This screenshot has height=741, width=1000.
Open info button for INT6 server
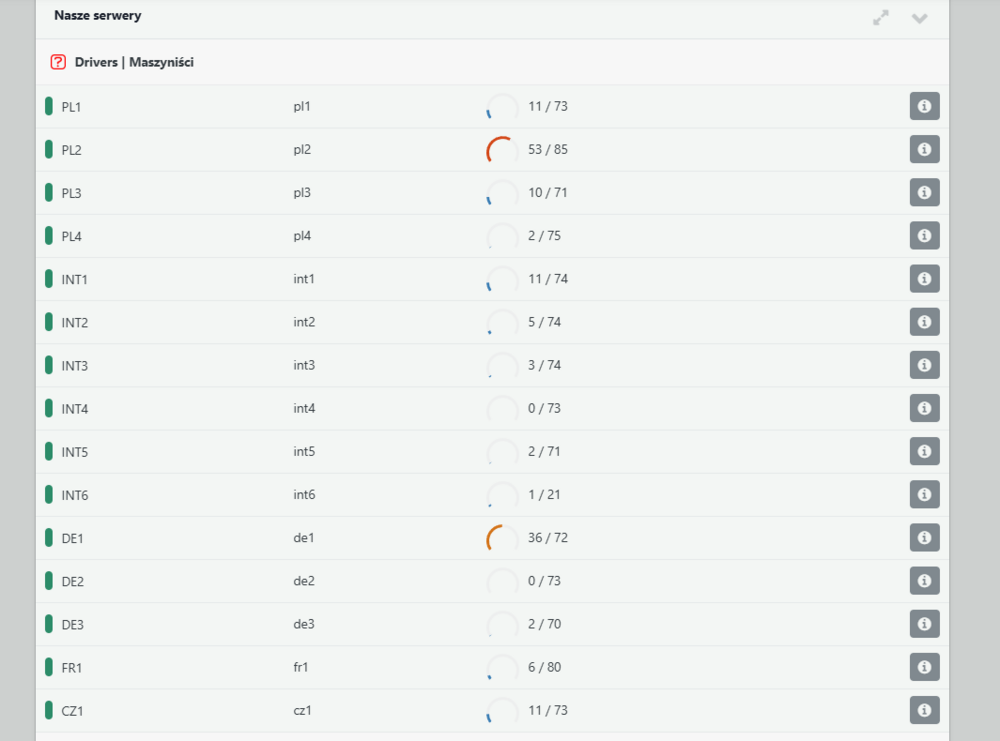pos(924,494)
